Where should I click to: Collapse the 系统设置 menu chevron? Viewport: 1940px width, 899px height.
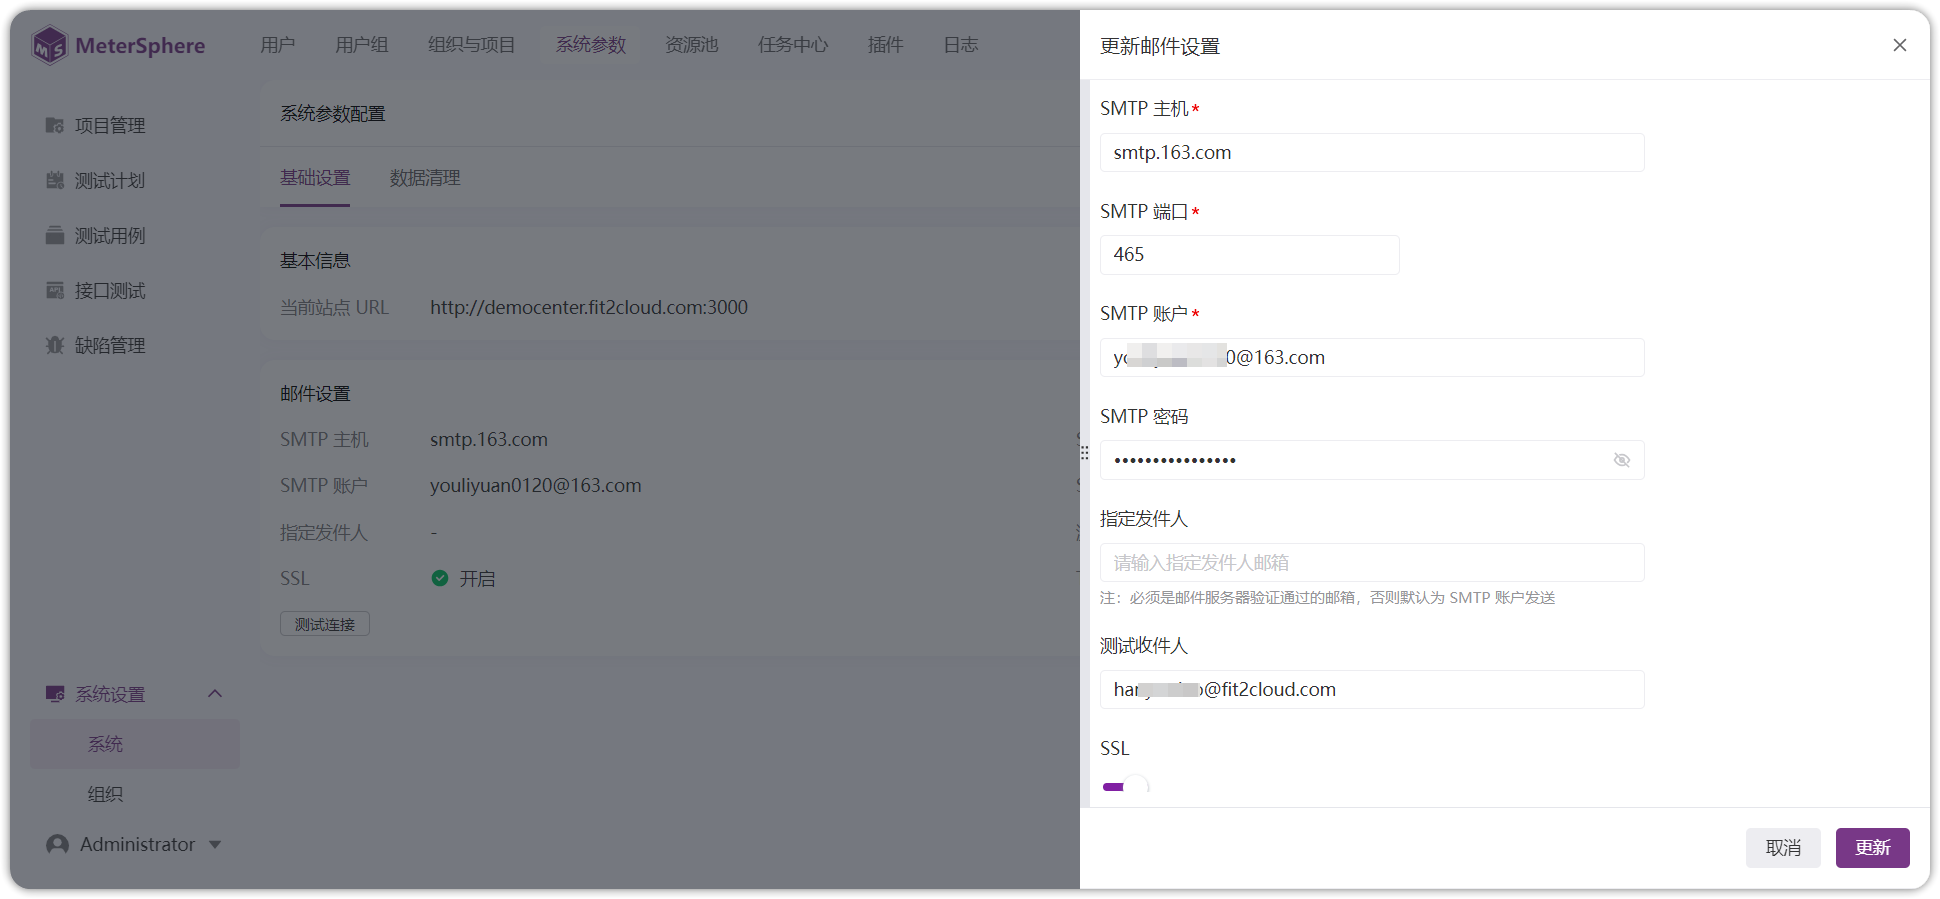coord(215,694)
